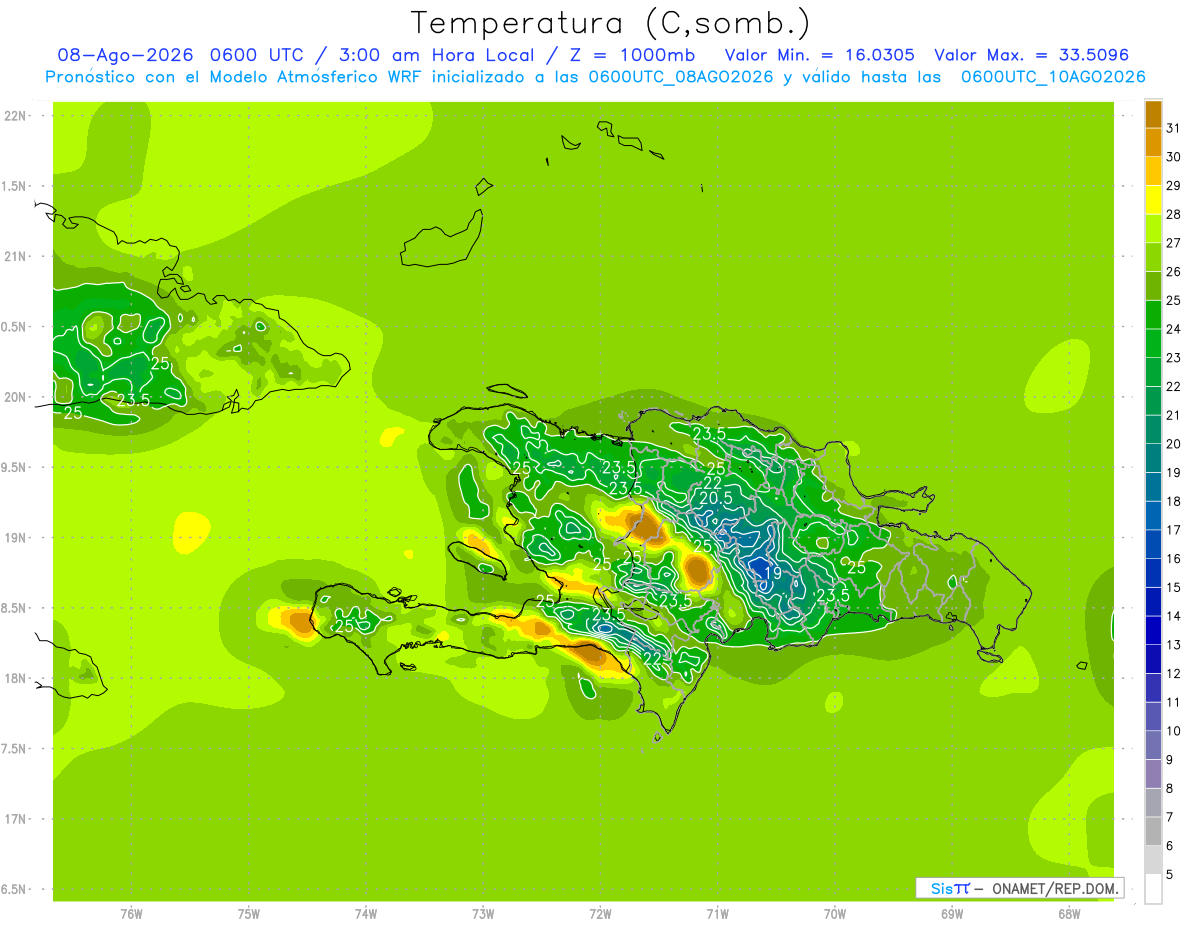Viewport: 1200px width, 927px height.
Task: Click the '17N' latitude axis label
Action: click(16, 819)
